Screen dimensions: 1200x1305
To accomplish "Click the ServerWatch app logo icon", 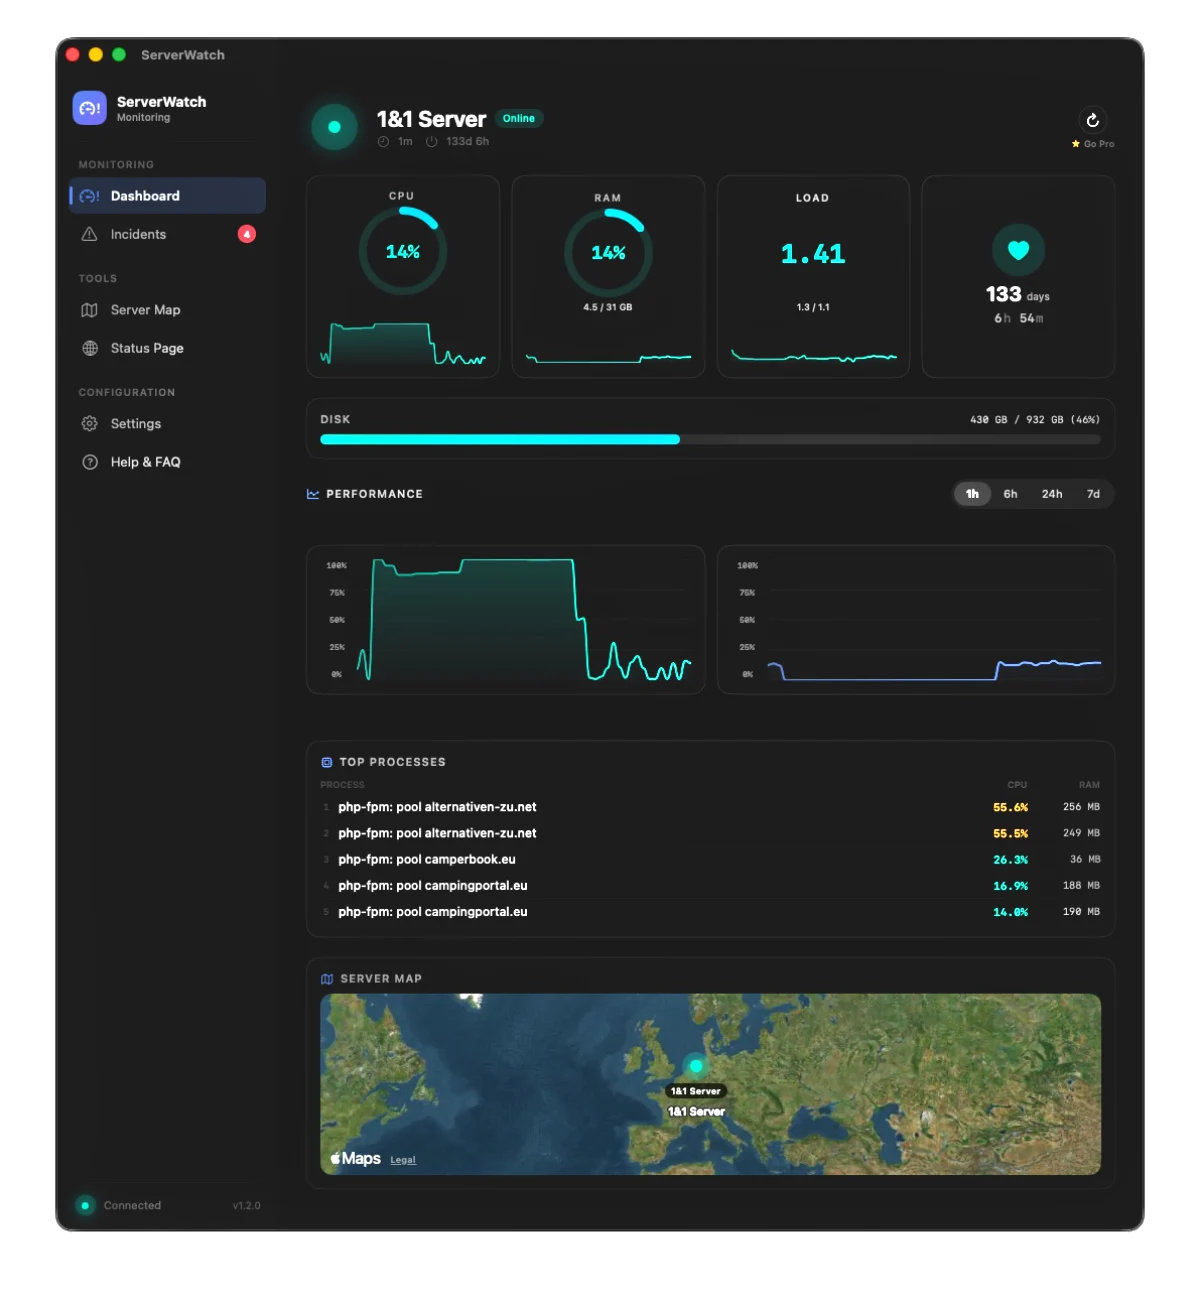I will [x=89, y=107].
